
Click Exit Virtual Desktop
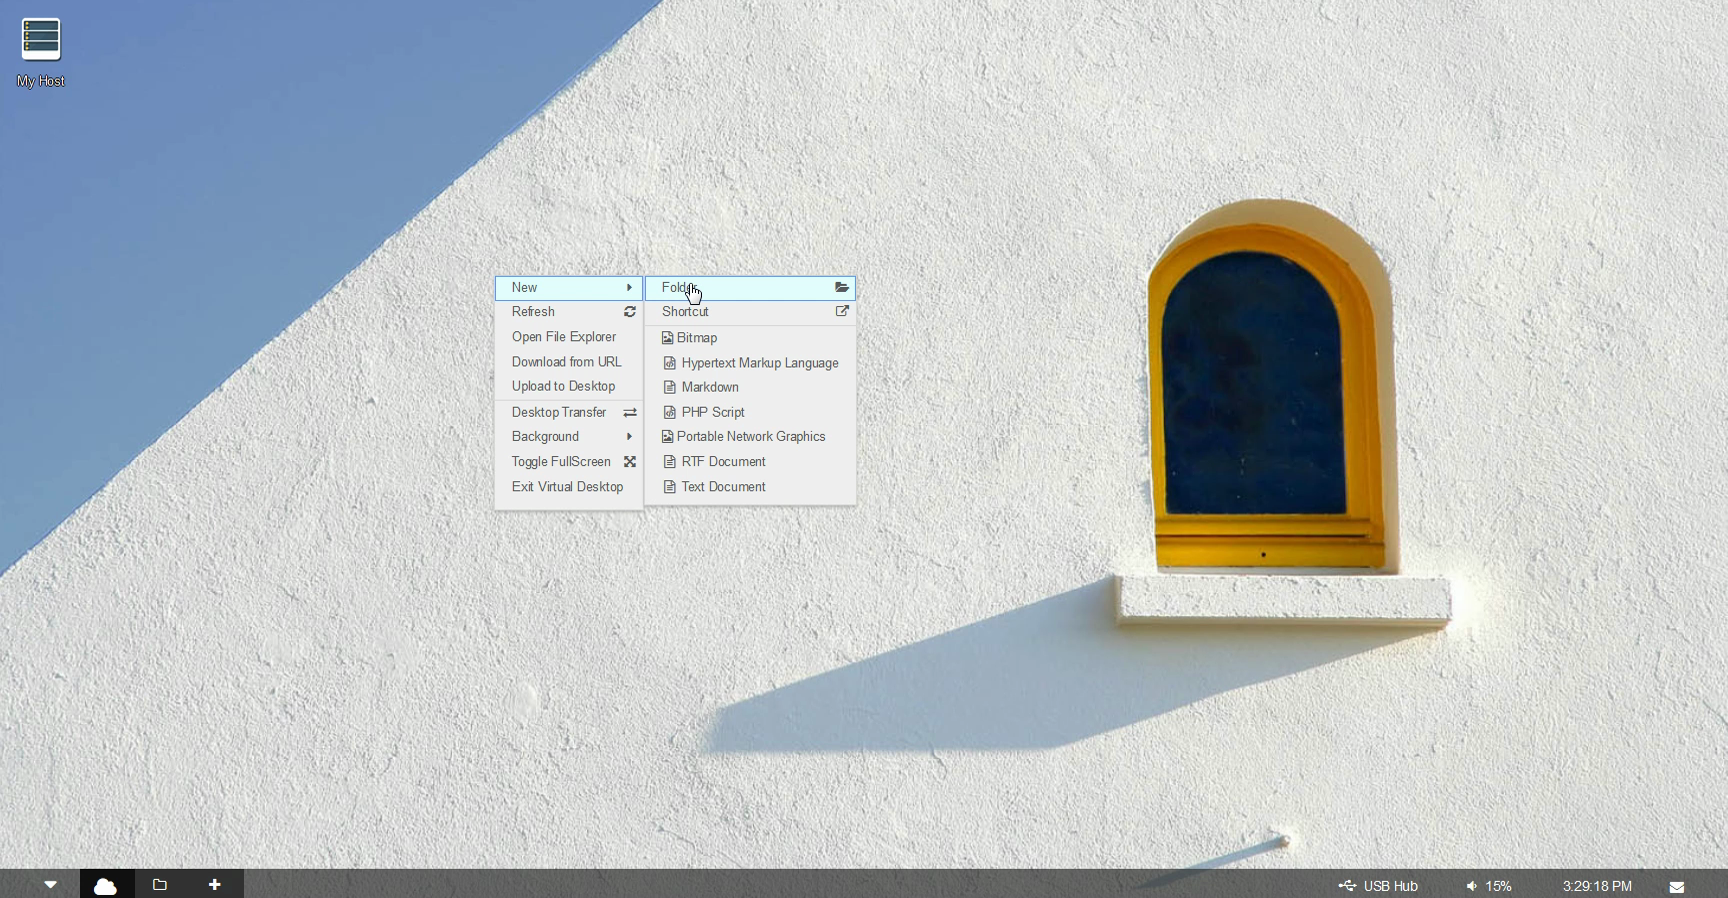pyautogui.click(x=567, y=487)
